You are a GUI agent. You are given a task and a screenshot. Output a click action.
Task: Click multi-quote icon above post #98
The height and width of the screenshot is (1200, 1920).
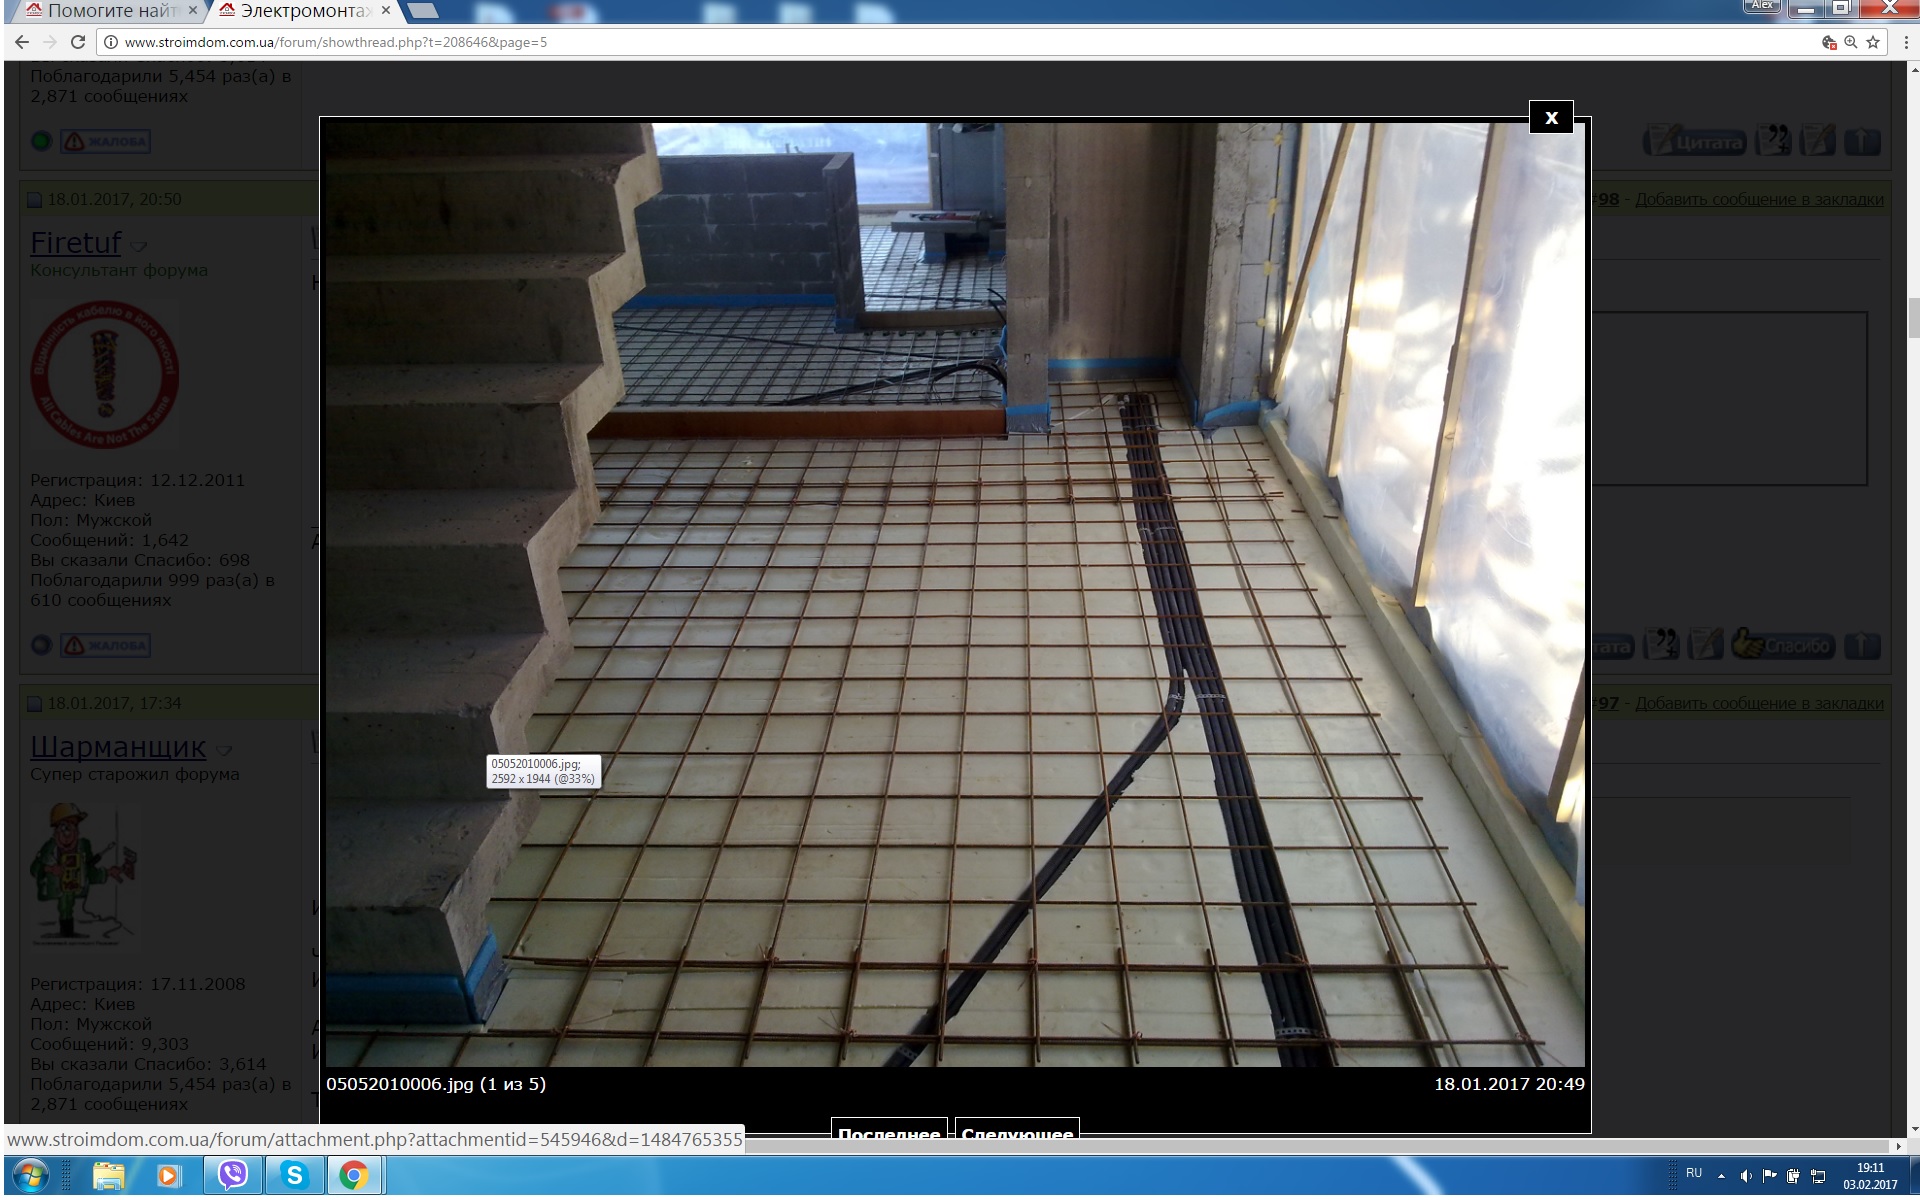[x=1773, y=141]
